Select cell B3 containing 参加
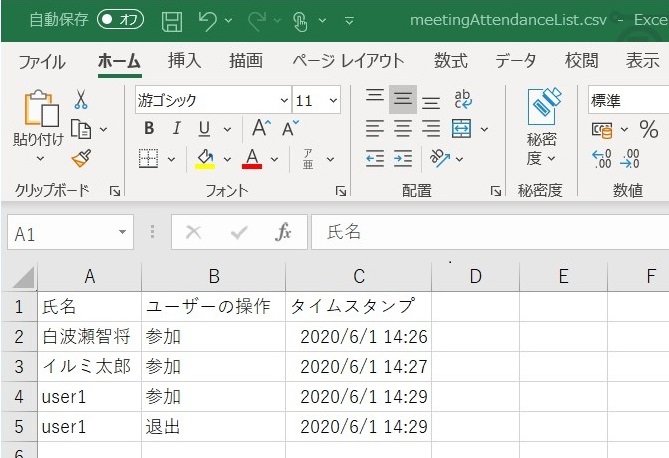This screenshot has height=458, width=669. click(x=213, y=366)
